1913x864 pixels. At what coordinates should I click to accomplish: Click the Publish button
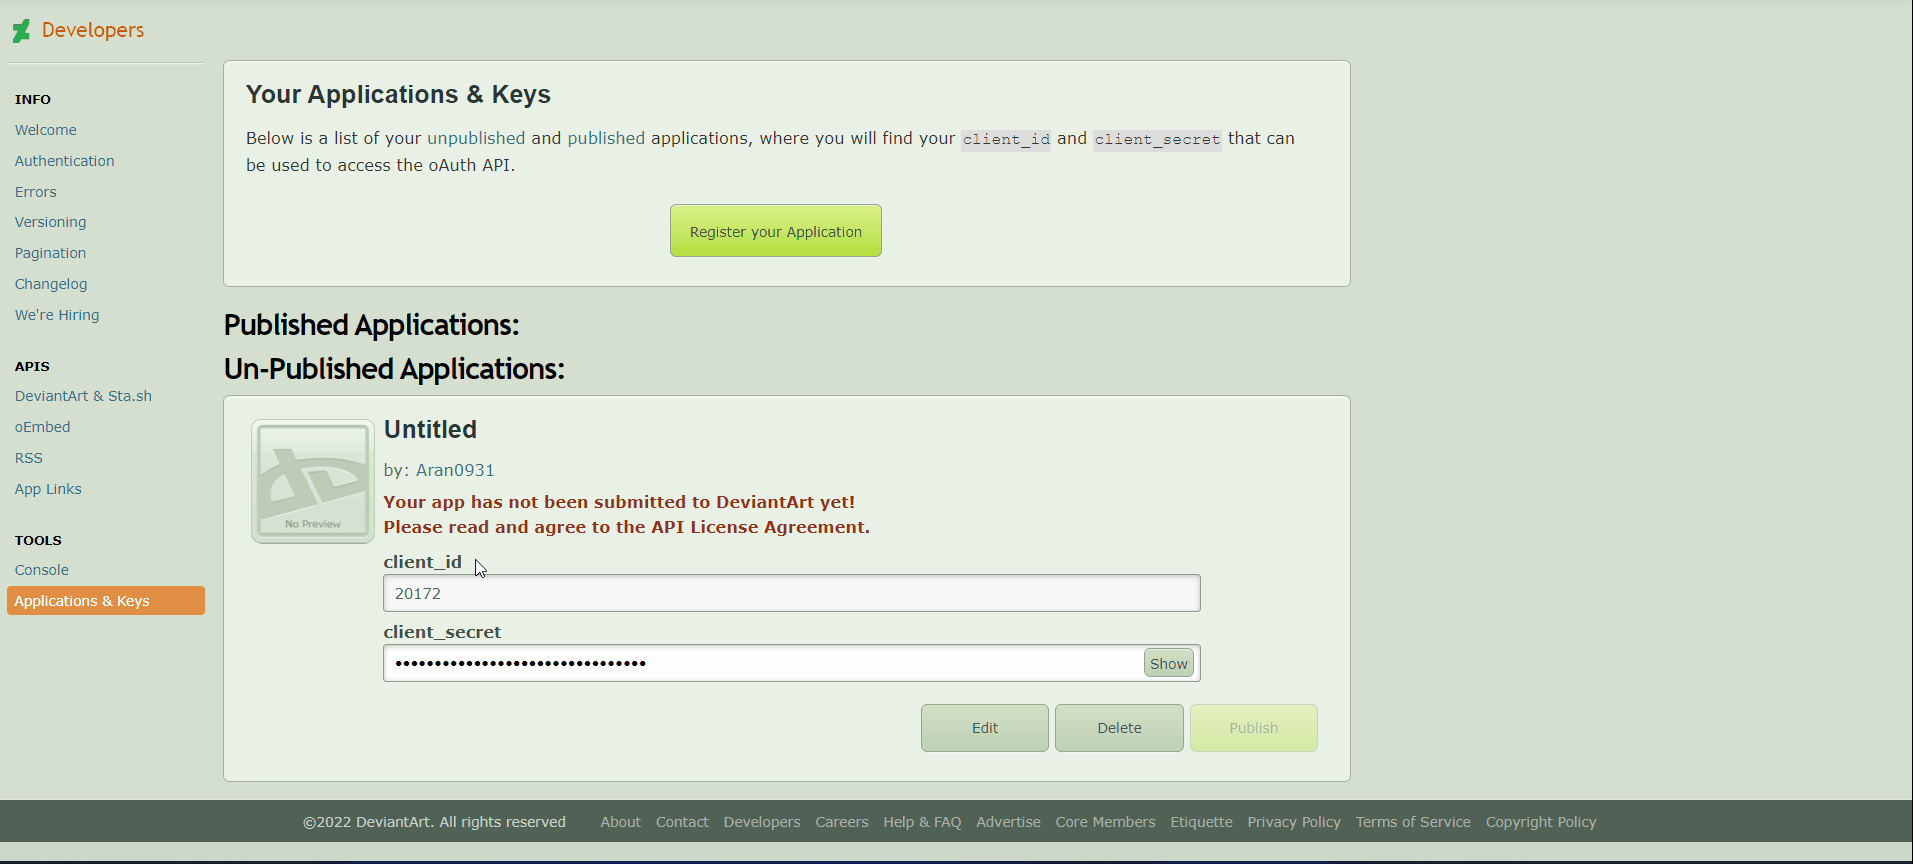pyautogui.click(x=1254, y=728)
